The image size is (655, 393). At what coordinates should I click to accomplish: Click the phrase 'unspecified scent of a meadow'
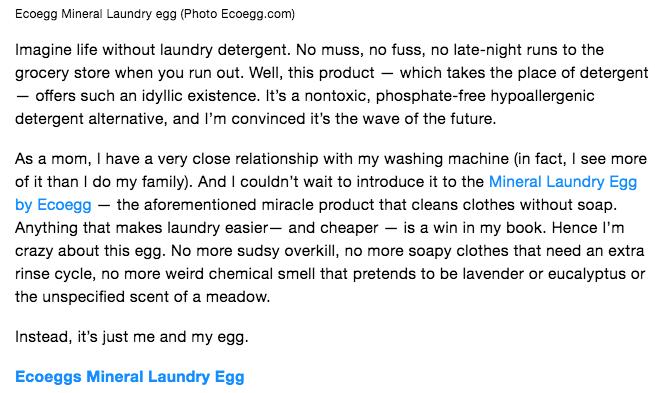coord(154,297)
